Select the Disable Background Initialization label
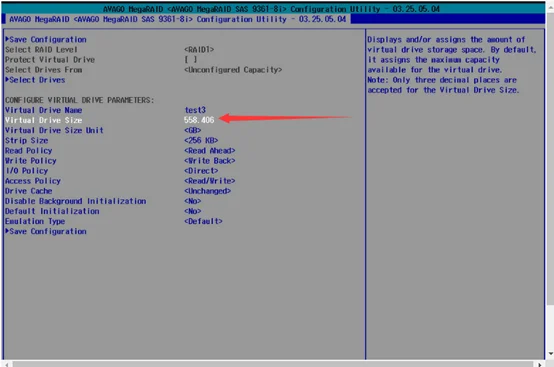 tap(76, 201)
